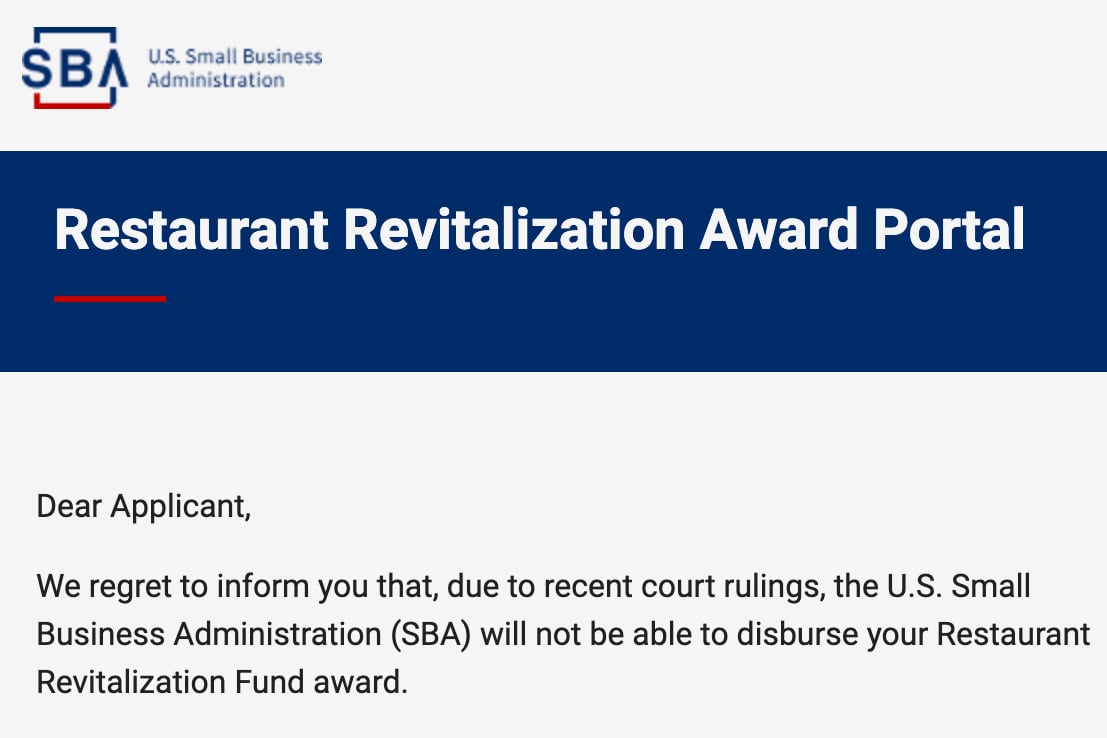The height and width of the screenshot is (738, 1107).
Task: Click the red underline below the heading
Action: click(x=109, y=299)
